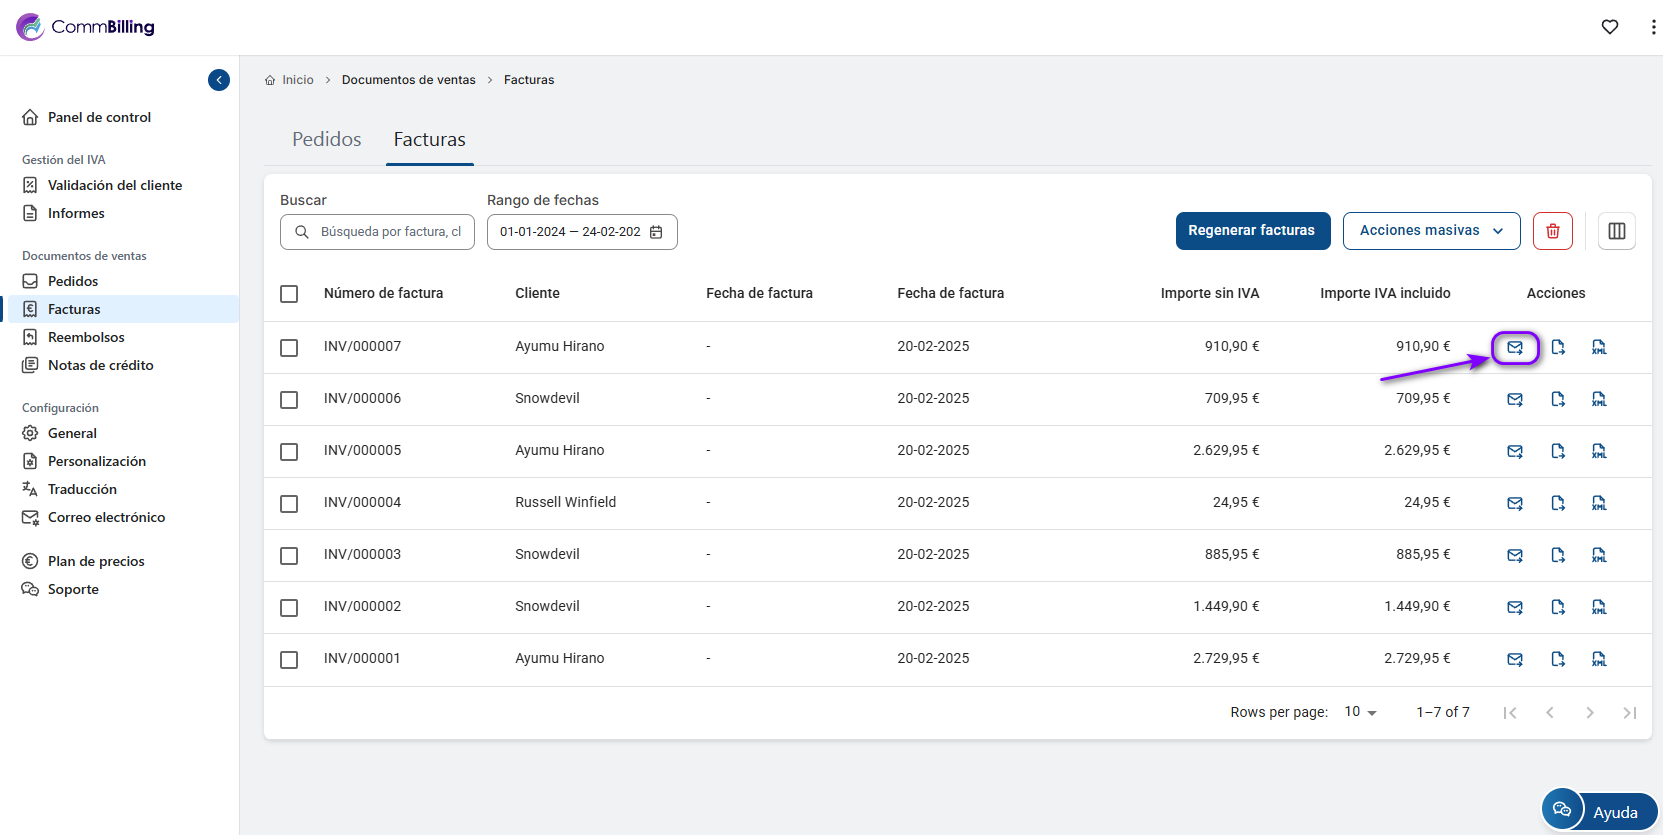Check the box for invoice INV/000004

[x=289, y=504]
